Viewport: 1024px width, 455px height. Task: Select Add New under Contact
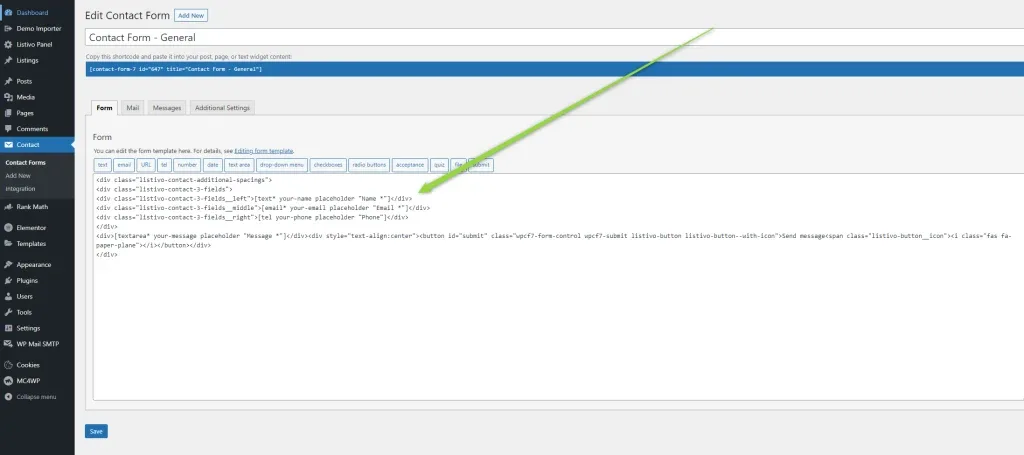(x=18, y=176)
